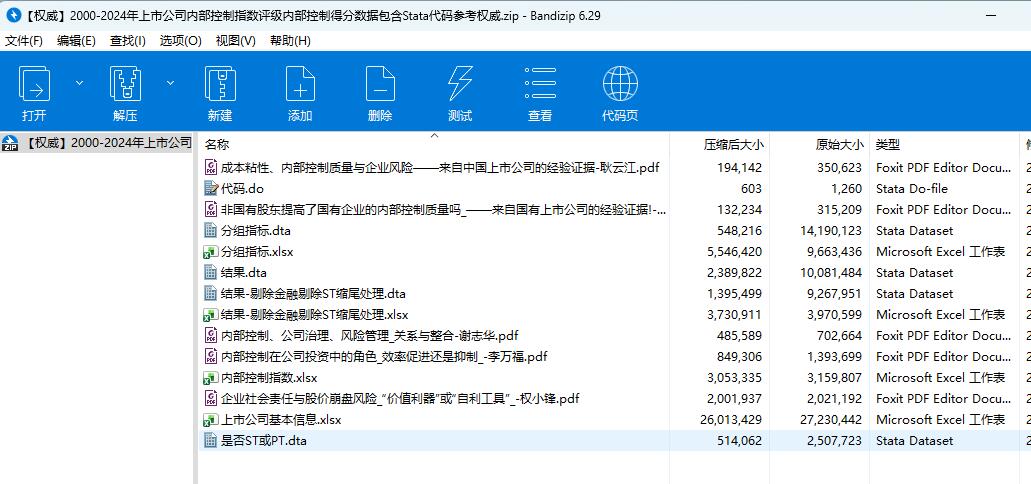Sort by the 类型 column header
Screen dimensions: 1031x484
click(888, 145)
